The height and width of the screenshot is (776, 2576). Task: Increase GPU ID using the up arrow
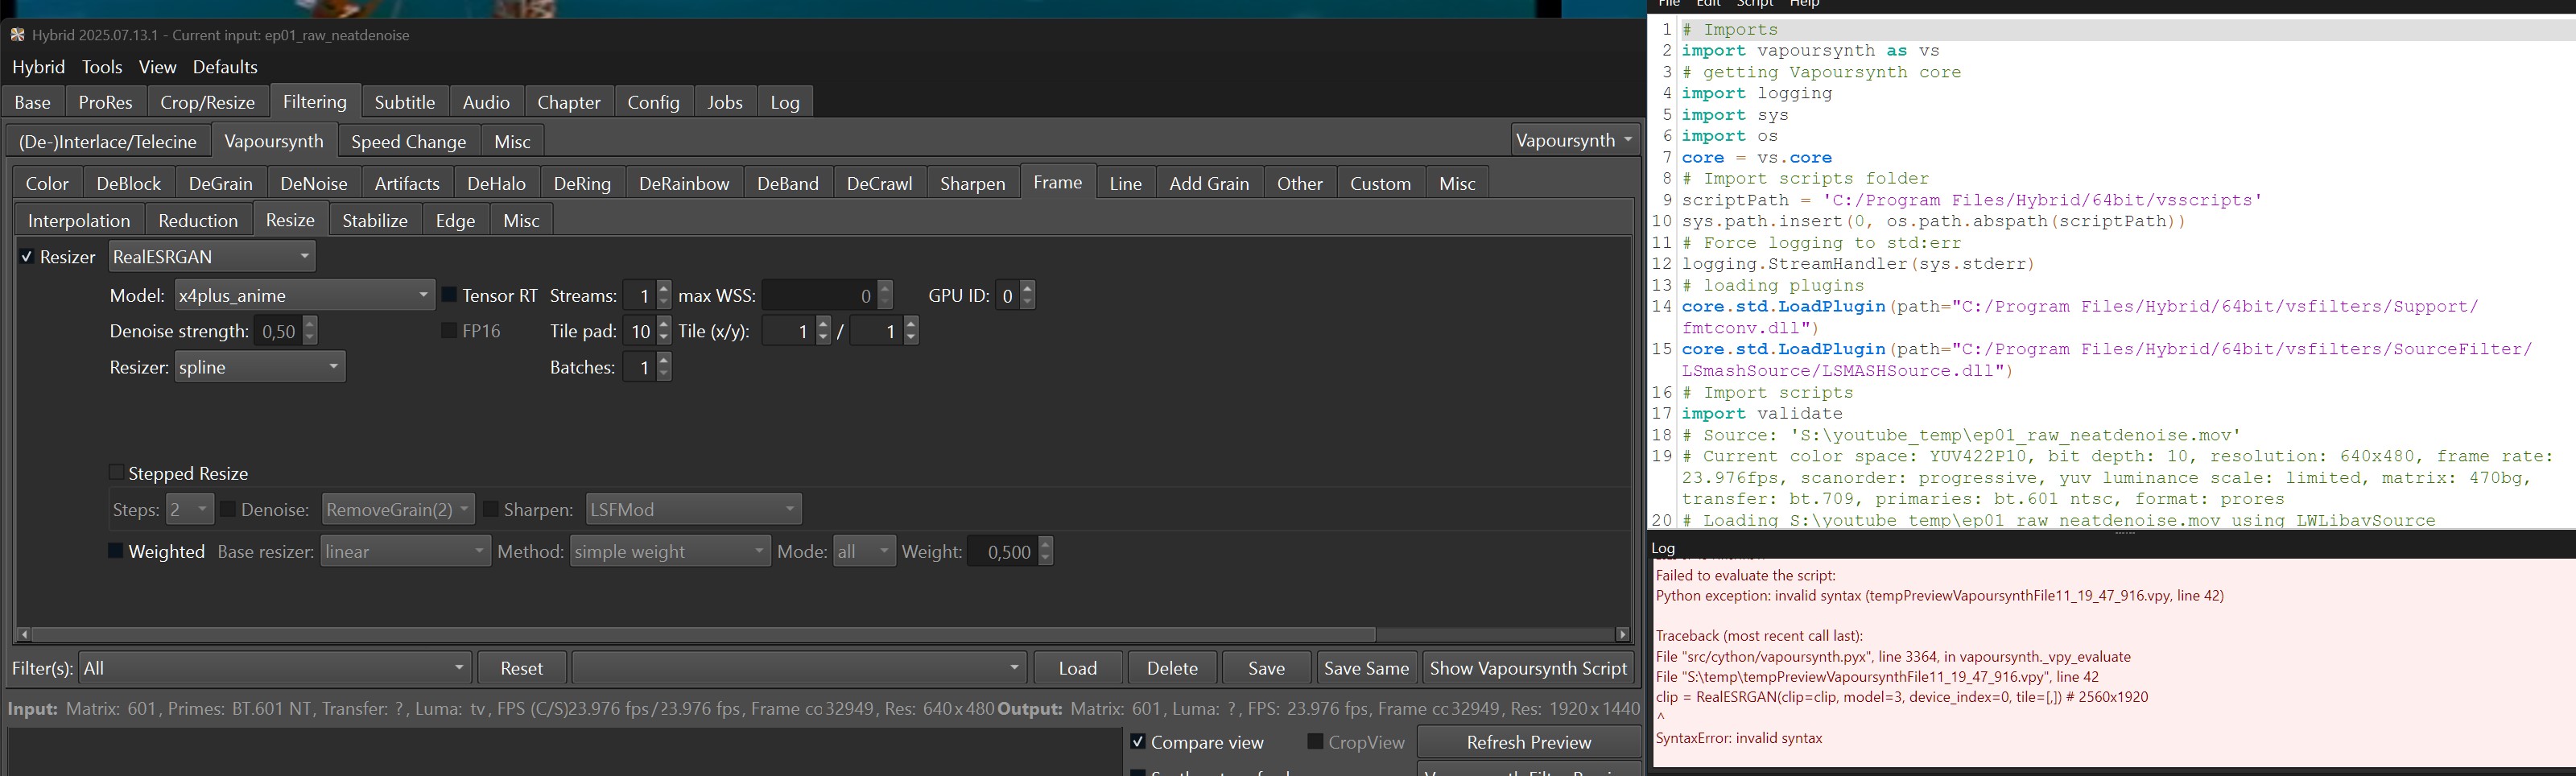coord(1028,289)
